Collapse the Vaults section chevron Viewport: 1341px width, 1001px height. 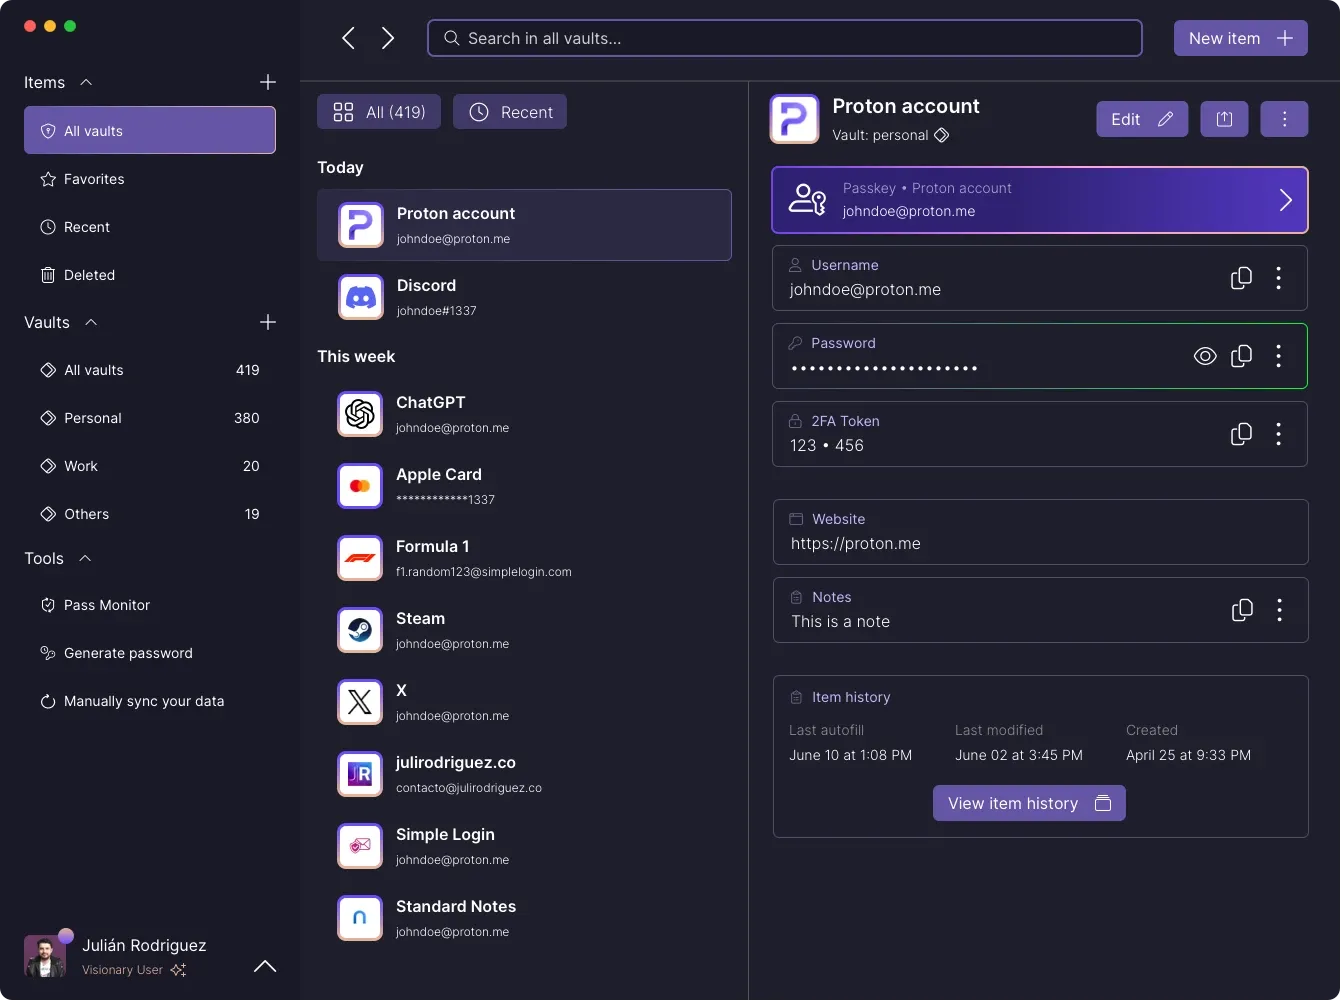91,322
